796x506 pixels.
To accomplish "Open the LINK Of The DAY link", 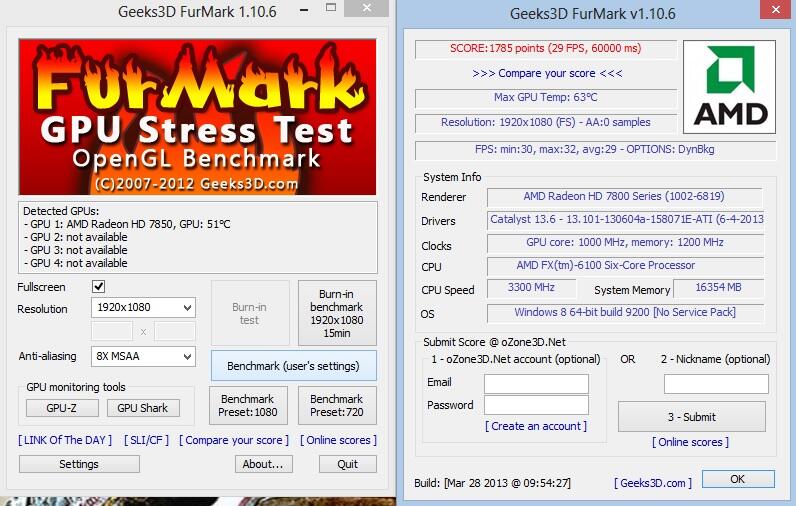I will [65, 440].
